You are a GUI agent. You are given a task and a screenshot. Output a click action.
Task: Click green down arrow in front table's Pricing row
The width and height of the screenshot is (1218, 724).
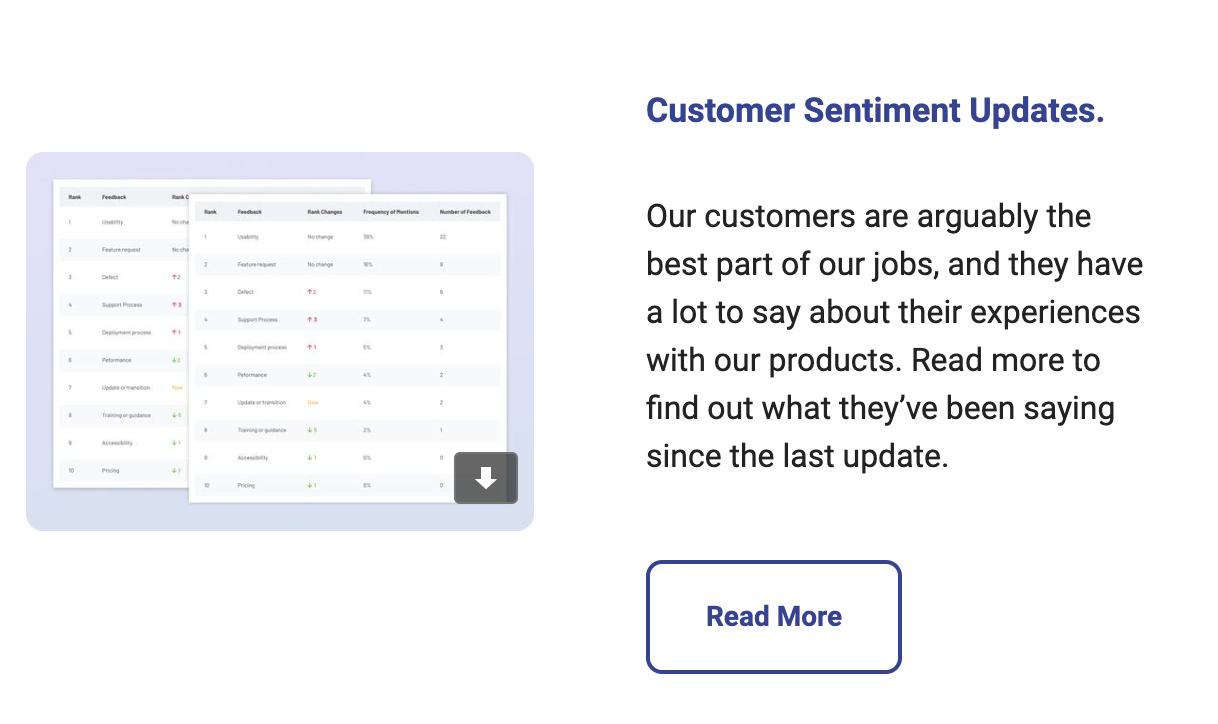[x=310, y=485]
